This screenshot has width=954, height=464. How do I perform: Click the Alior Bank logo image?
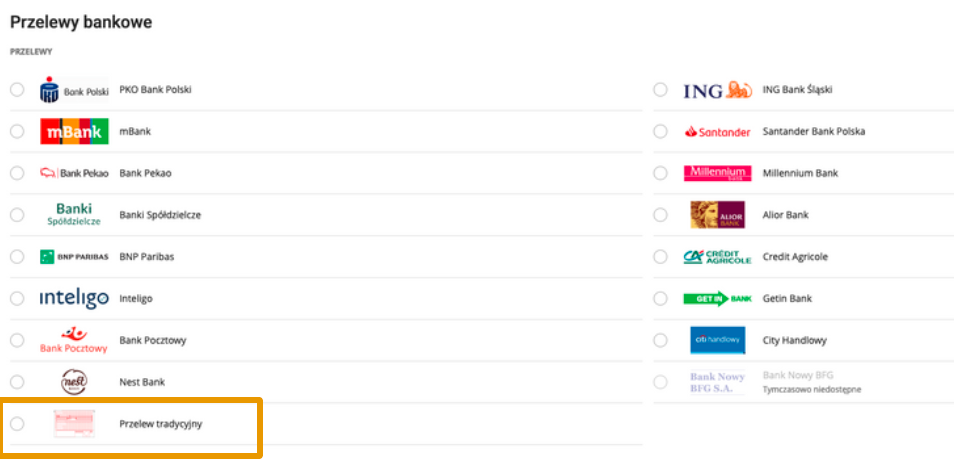pos(717,215)
